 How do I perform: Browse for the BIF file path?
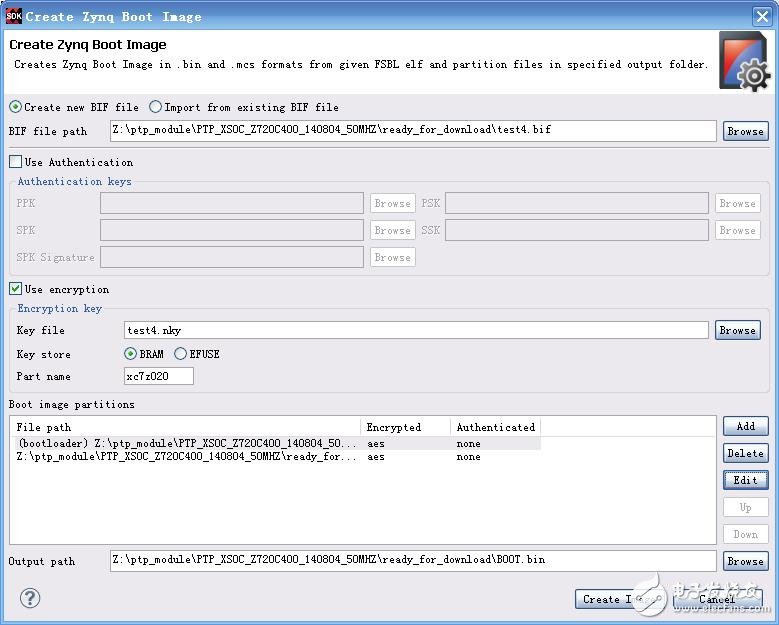[745, 131]
